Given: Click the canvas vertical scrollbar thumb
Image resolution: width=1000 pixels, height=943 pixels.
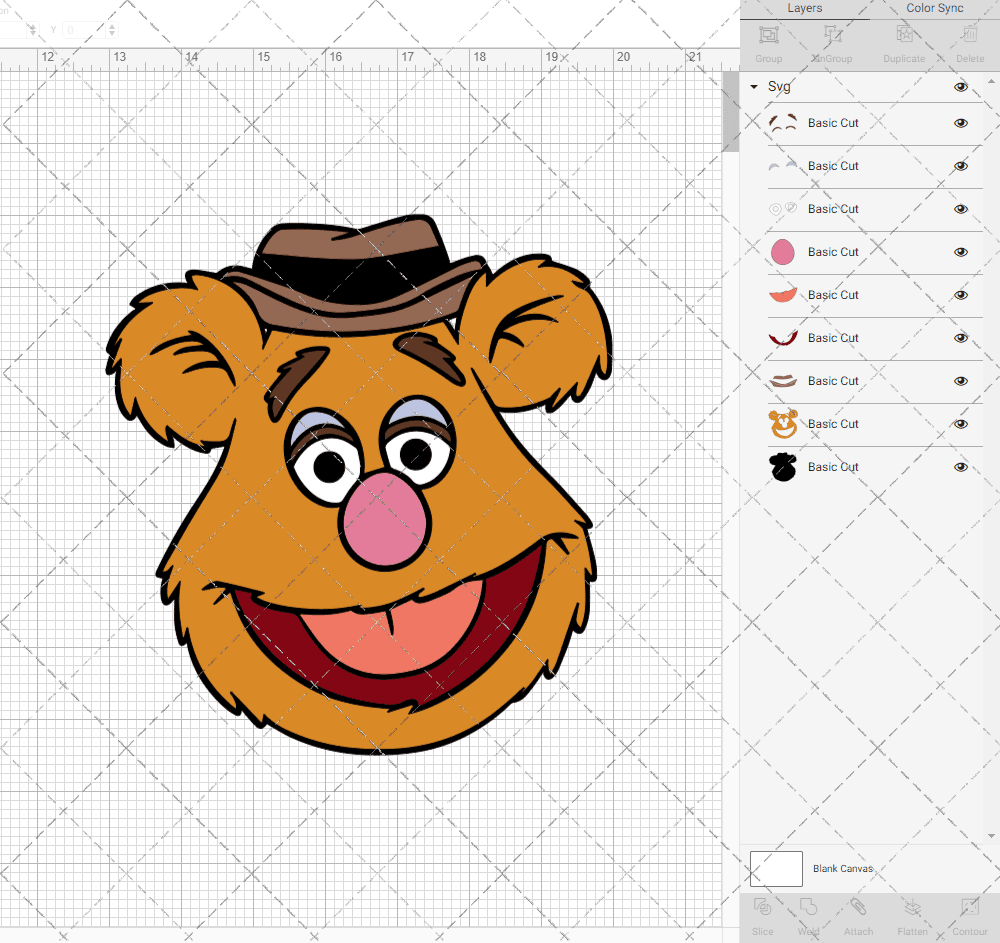Looking at the screenshot, I should click(730, 112).
